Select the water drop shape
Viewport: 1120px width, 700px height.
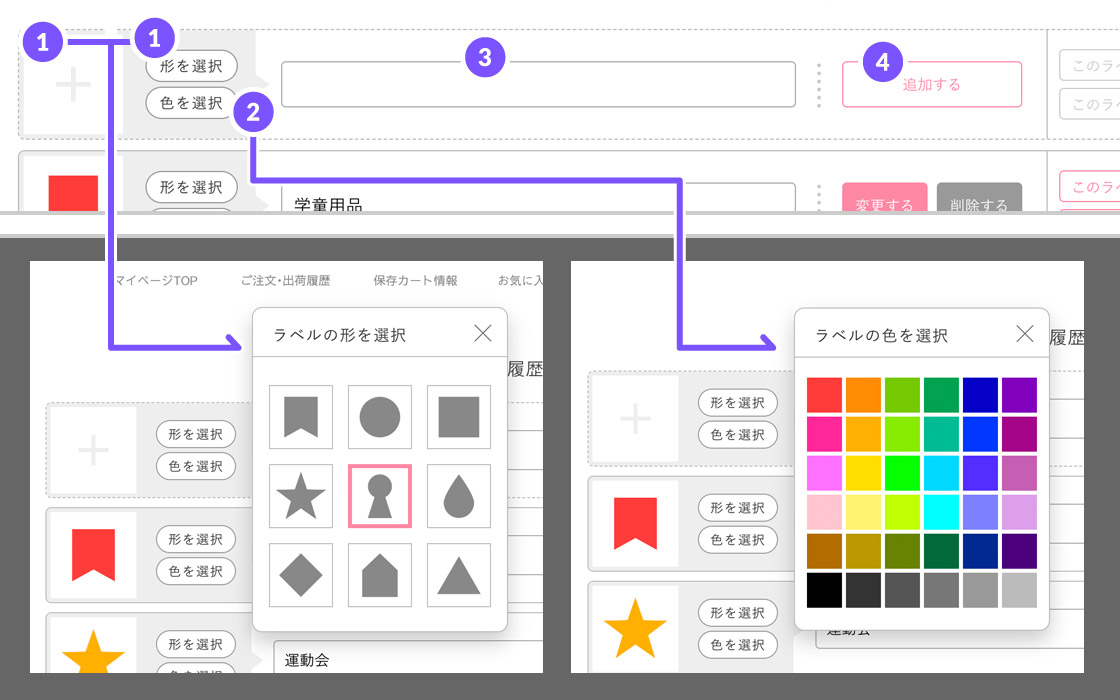pyautogui.click(x=459, y=497)
